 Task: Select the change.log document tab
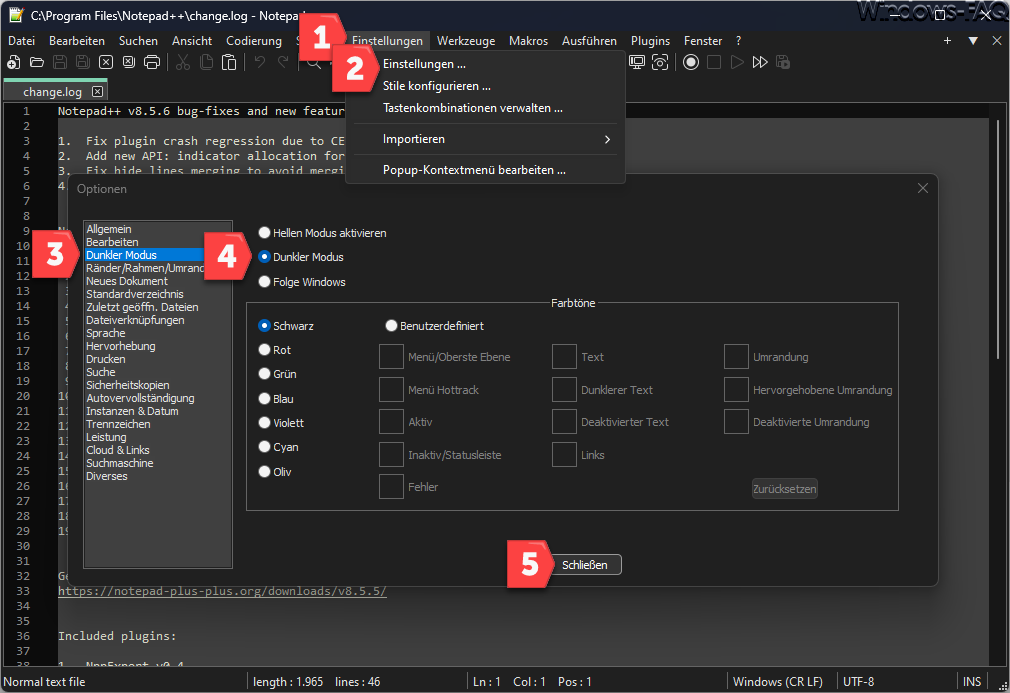(55, 91)
